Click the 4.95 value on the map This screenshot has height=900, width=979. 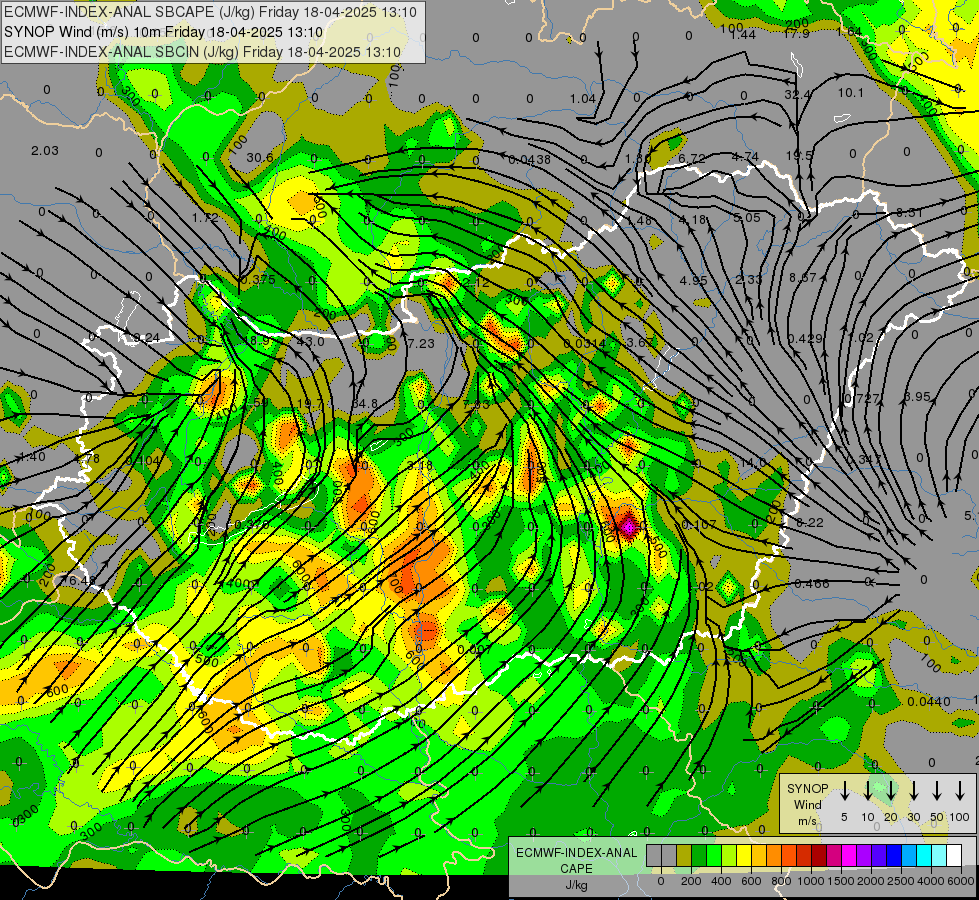tap(694, 280)
